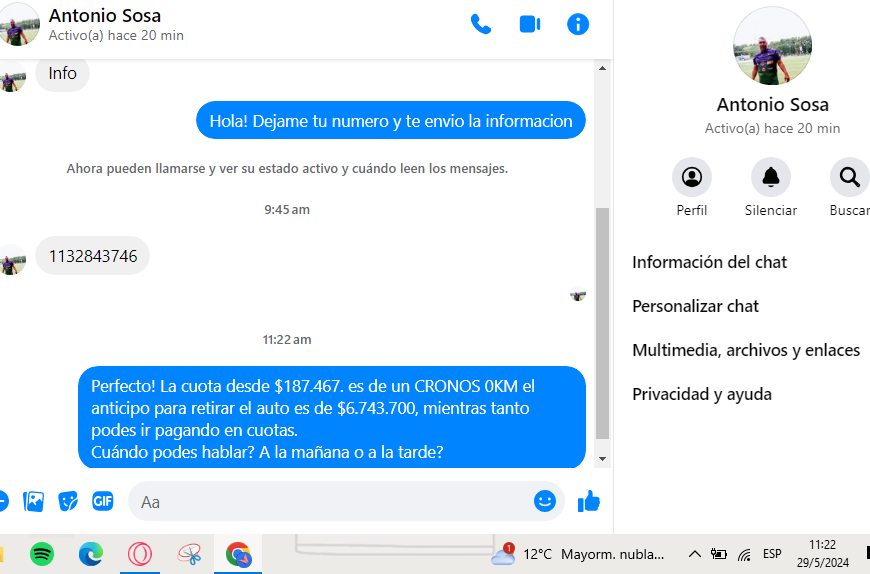Open the sticker picker
The image size is (870, 574).
pyautogui.click(x=68, y=501)
